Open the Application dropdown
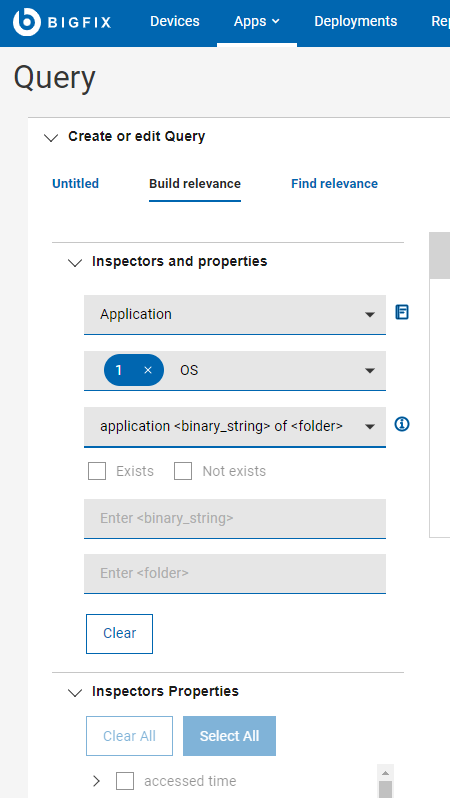This screenshot has height=798, width=450. 235,315
